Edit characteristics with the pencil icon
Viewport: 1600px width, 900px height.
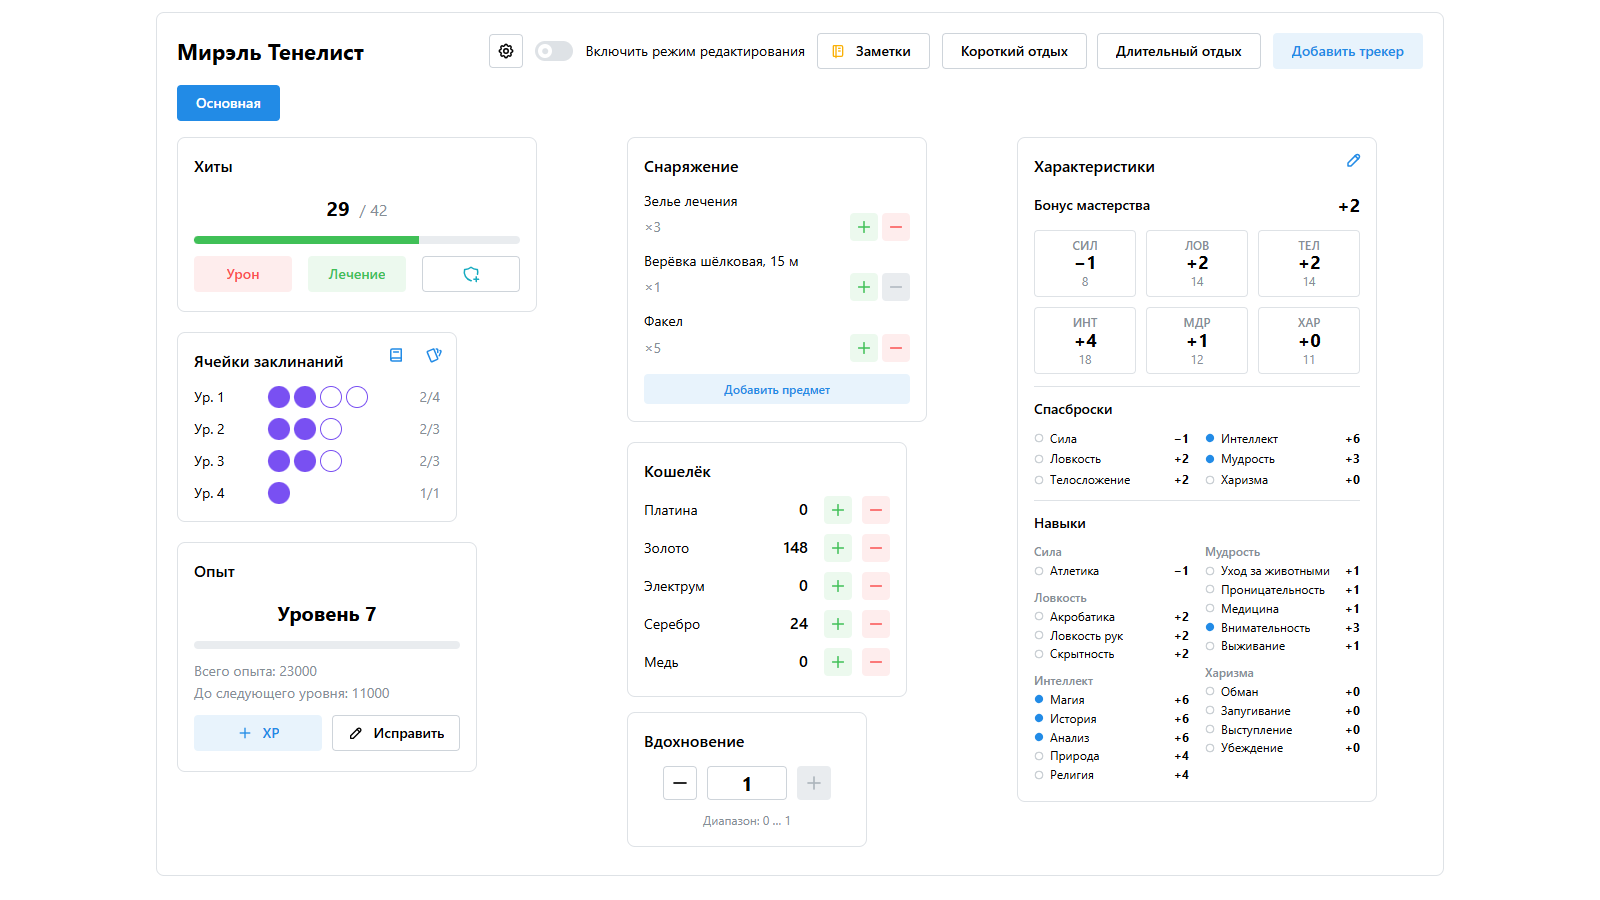[x=1353, y=161]
